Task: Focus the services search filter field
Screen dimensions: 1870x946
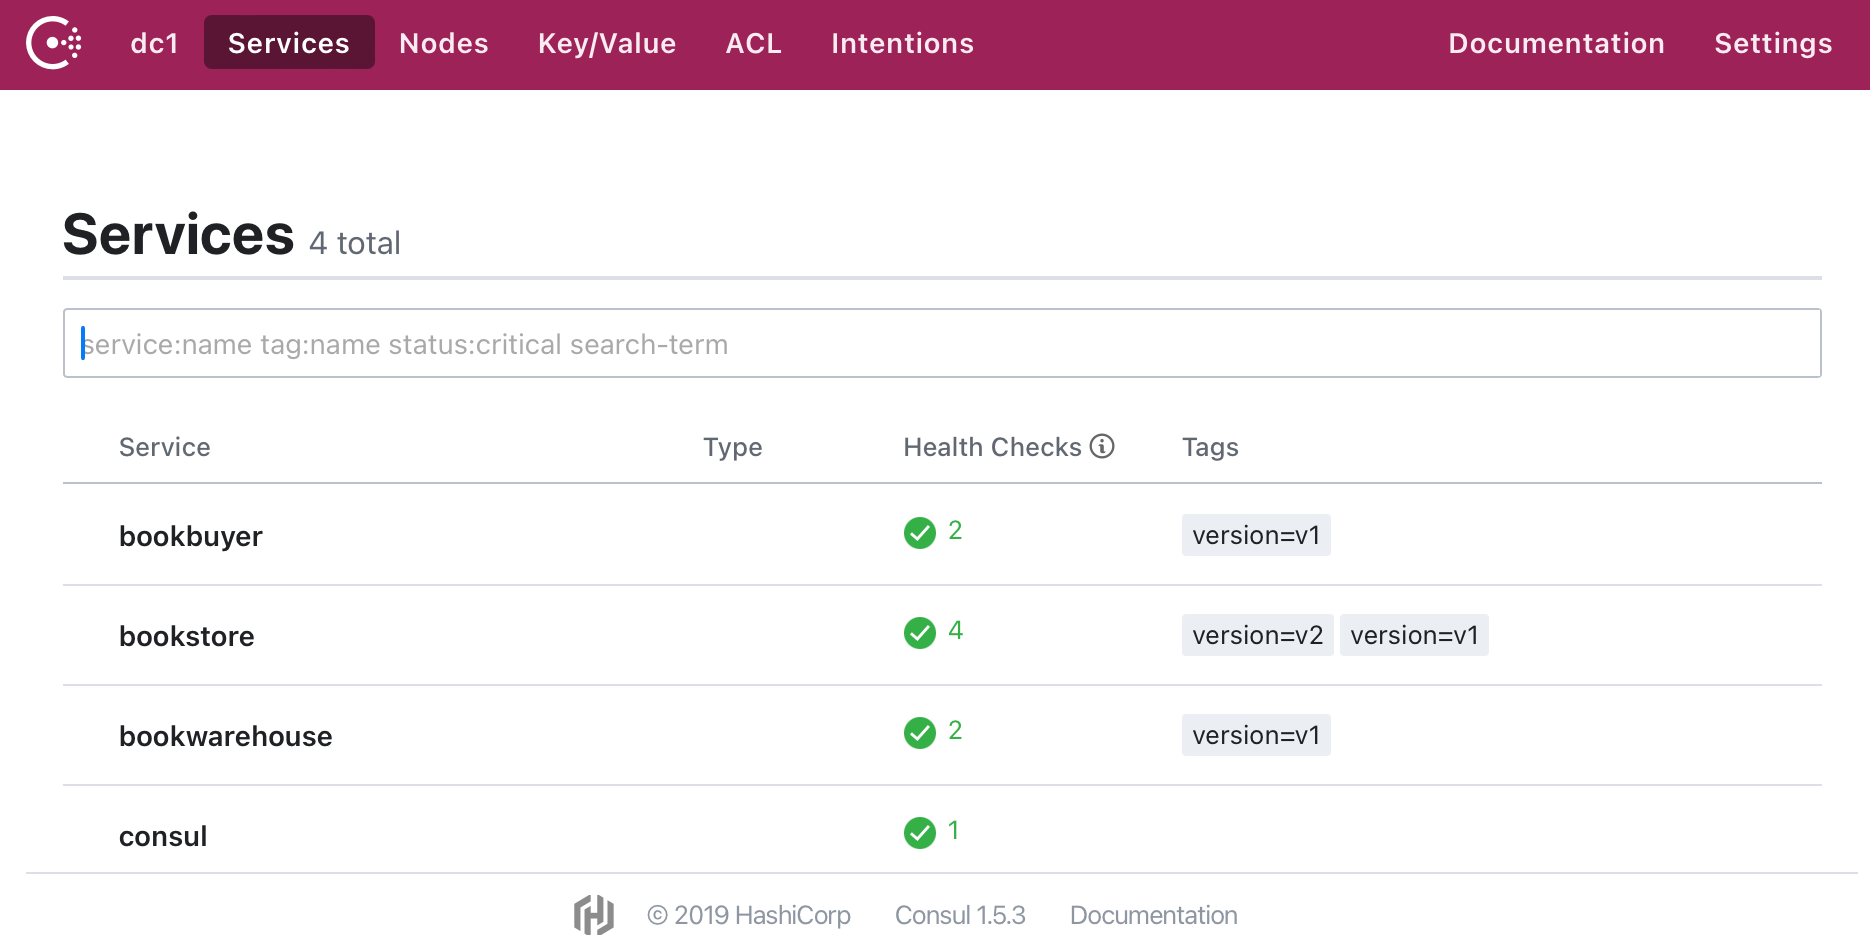Action: click(941, 344)
